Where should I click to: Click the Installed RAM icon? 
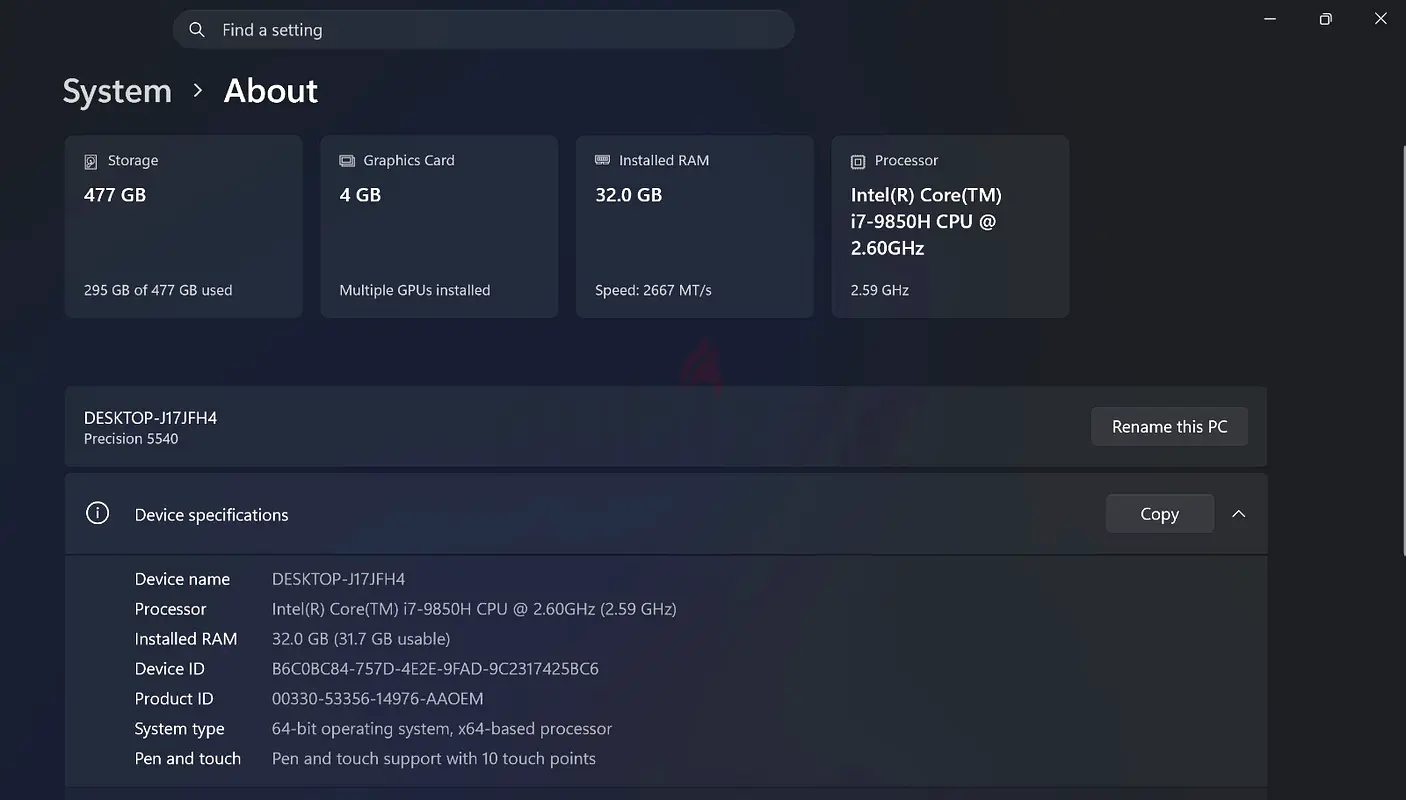(x=602, y=160)
